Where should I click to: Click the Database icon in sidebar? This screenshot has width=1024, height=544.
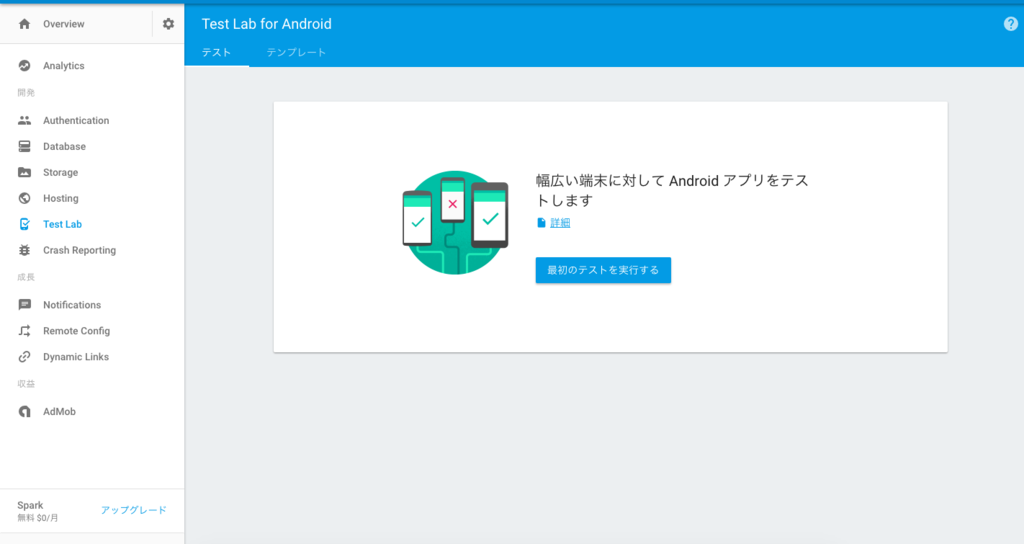(24, 146)
